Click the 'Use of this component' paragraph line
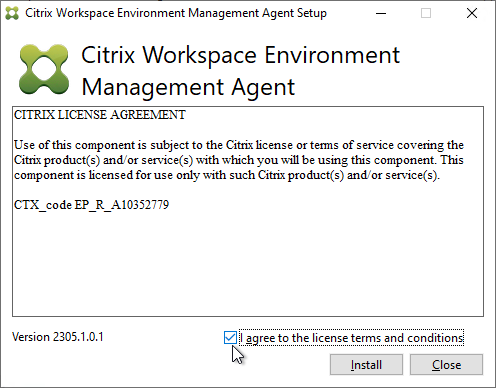The image size is (496, 388). (x=239, y=145)
